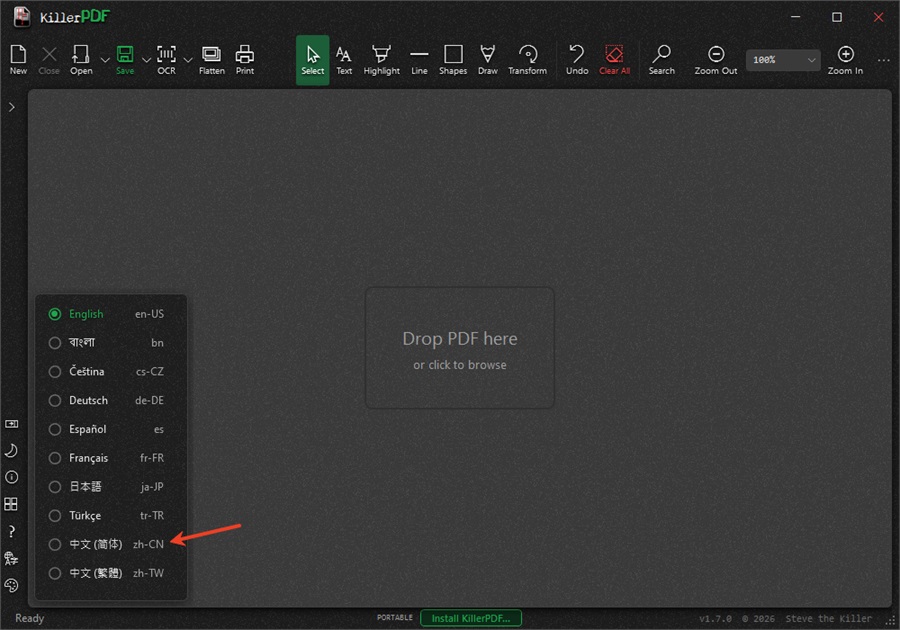Click the top sidebar icon above the moon

tap(11, 424)
